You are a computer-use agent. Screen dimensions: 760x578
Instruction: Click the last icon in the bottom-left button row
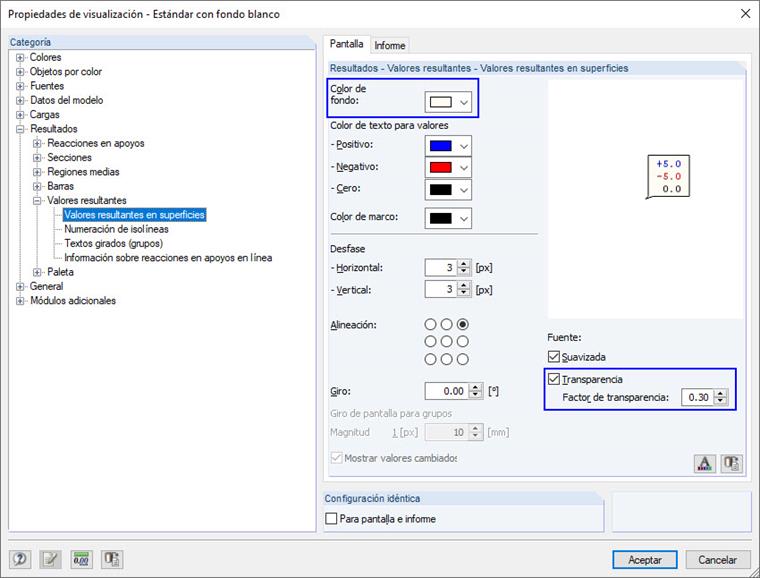coord(112,559)
